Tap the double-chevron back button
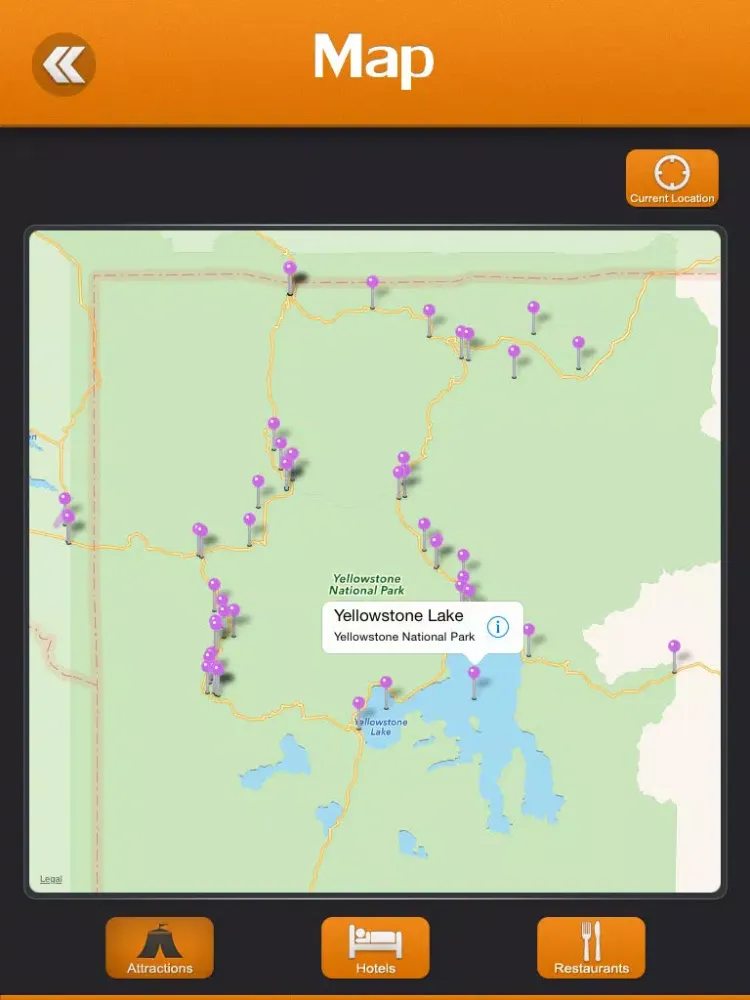This screenshot has height=1000, width=750. [64, 64]
